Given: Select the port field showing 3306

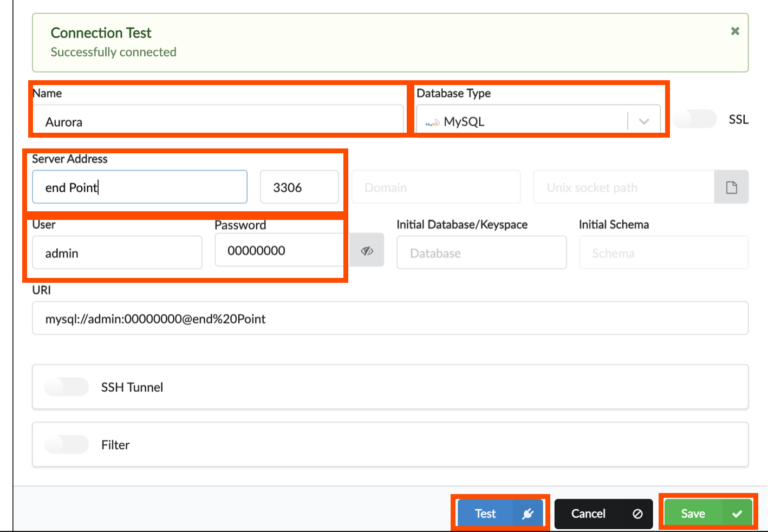Looking at the screenshot, I should pyautogui.click(x=299, y=187).
